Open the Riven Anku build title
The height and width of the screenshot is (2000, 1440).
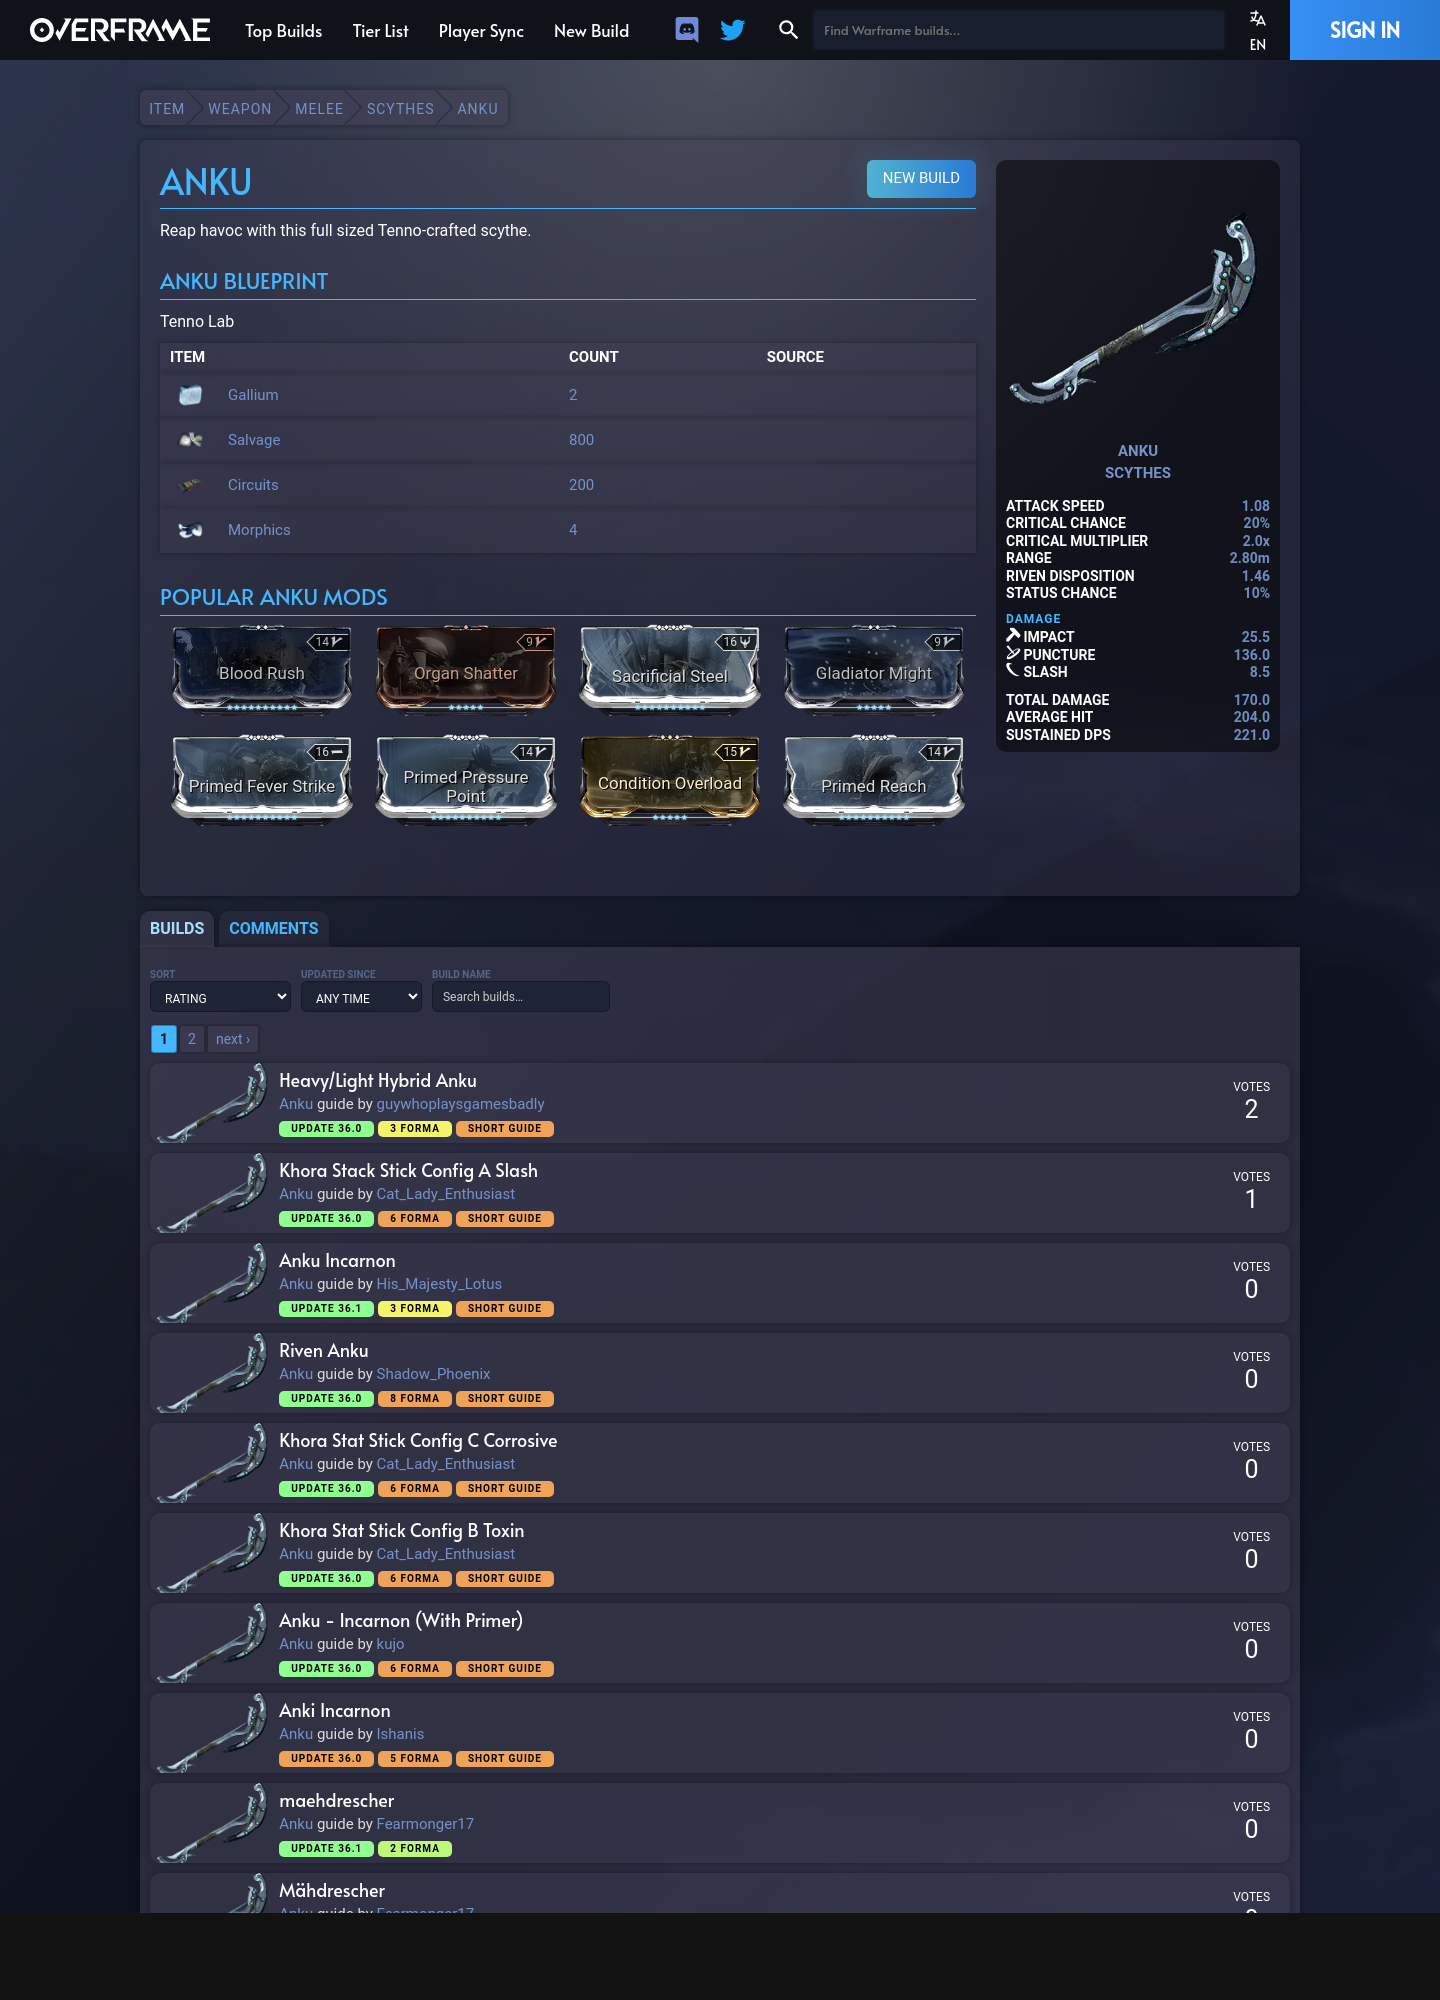tap(324, 1350)
